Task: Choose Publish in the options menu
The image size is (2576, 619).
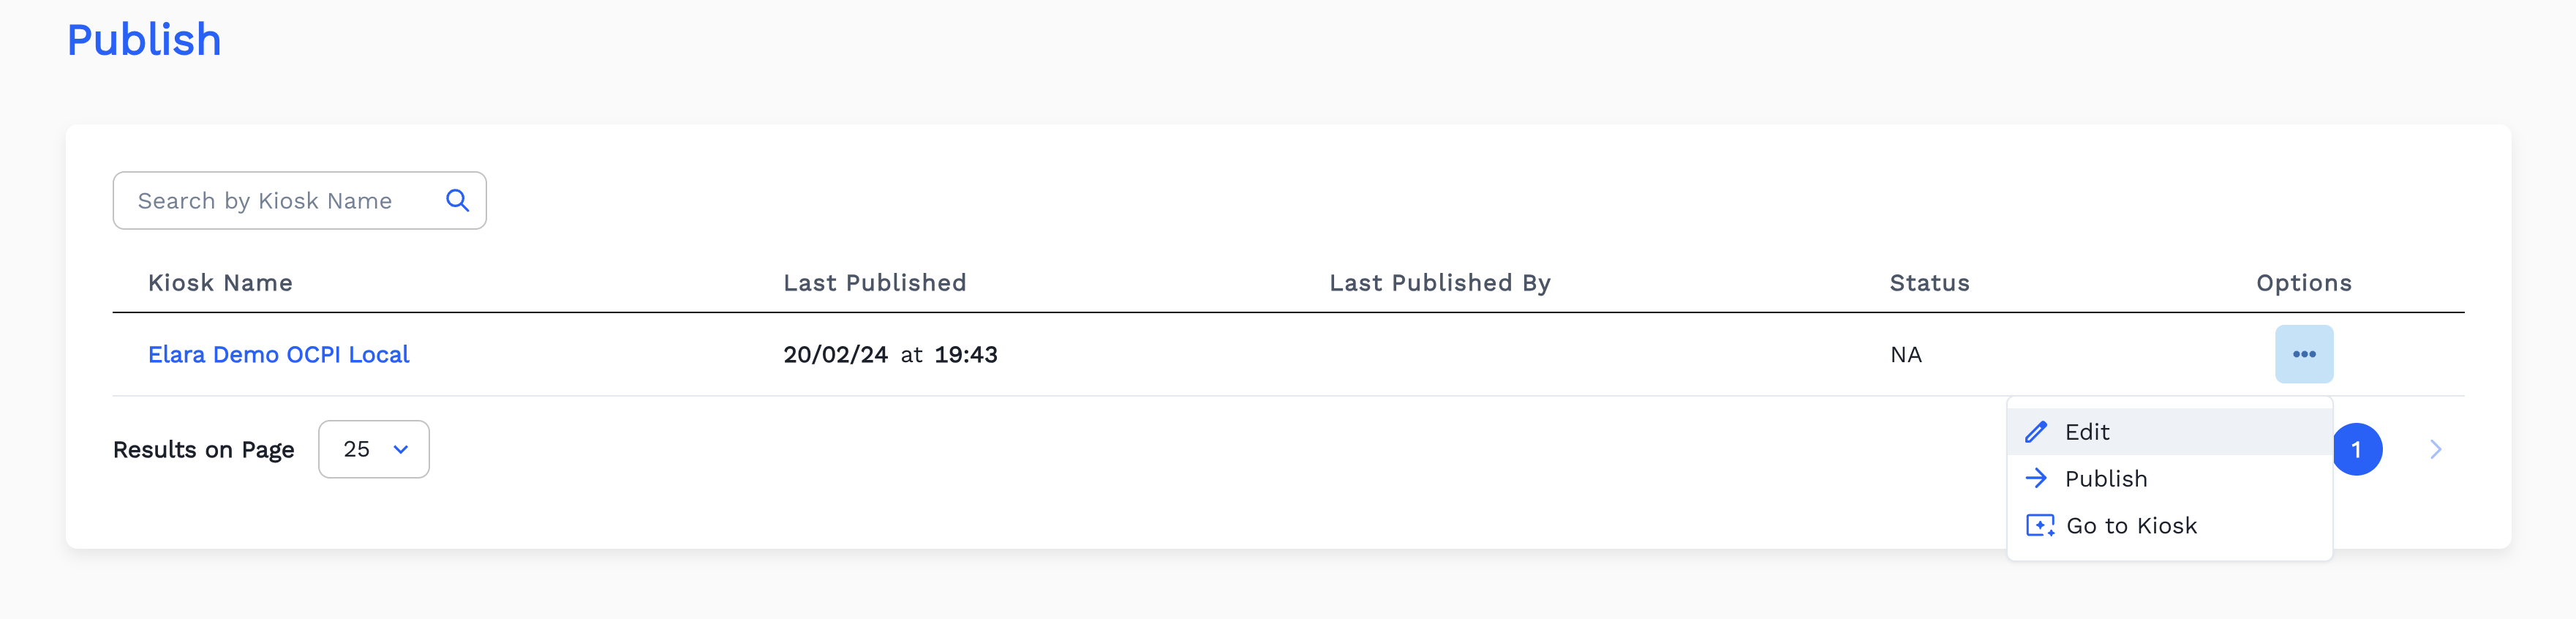Action: pos(2105,479)
